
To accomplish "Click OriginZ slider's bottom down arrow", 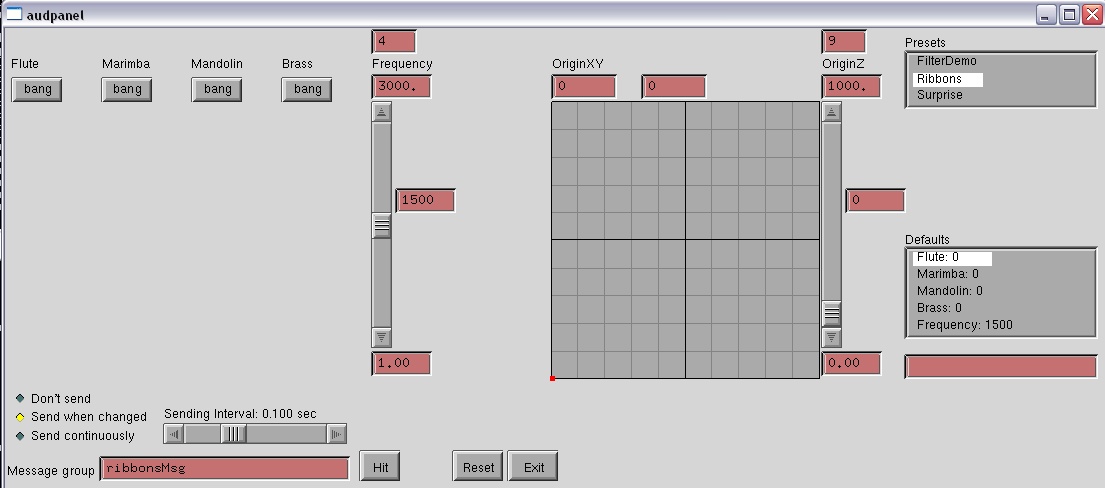I will click(x=832, y=337).
